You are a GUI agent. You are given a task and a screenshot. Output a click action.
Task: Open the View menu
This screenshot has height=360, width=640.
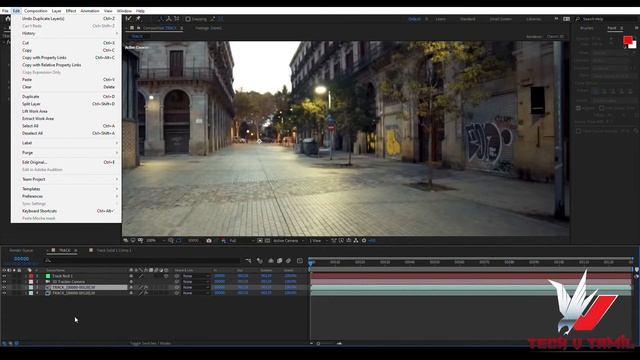coord(108,11)
